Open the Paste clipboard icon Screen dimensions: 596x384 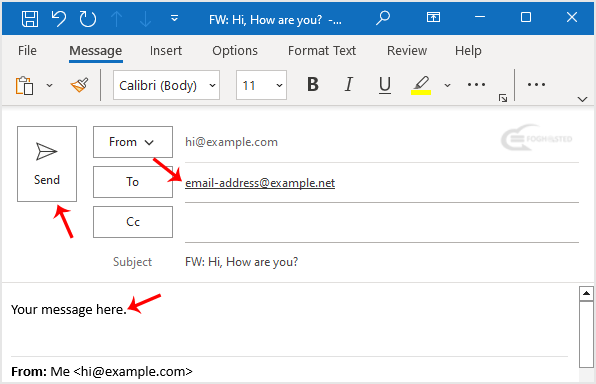coord(24,86)
